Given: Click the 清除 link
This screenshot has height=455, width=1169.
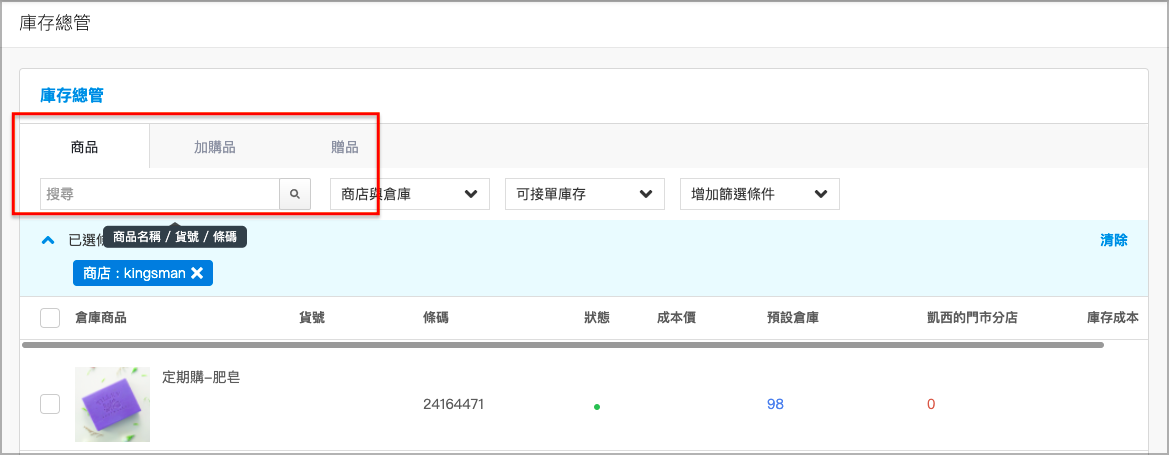Looking at the screenshot, I should 1114,240.
